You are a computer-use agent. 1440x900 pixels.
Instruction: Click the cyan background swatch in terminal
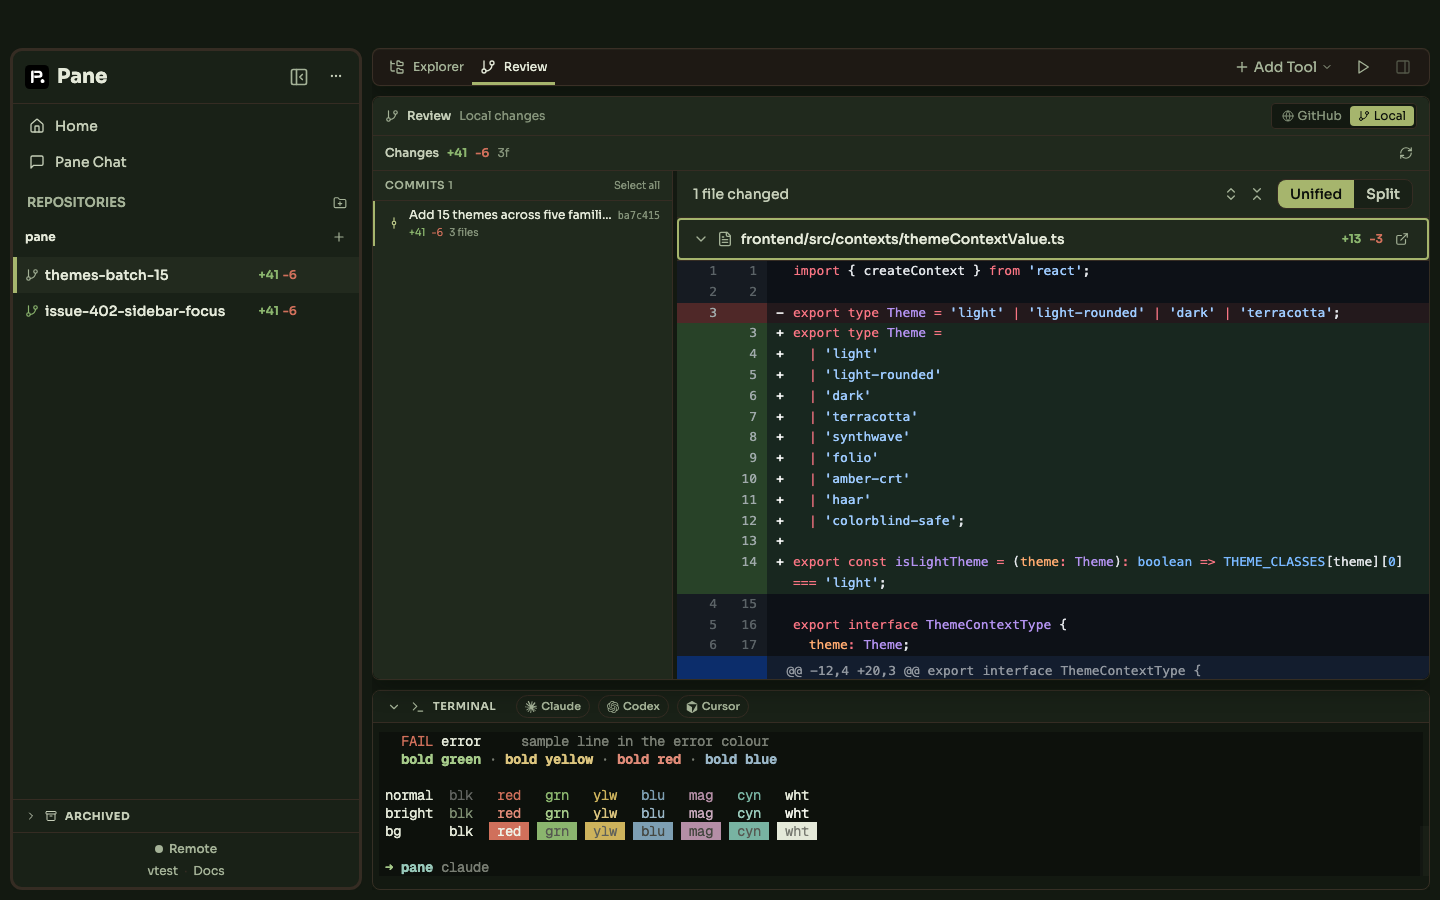tap(749, 832)
